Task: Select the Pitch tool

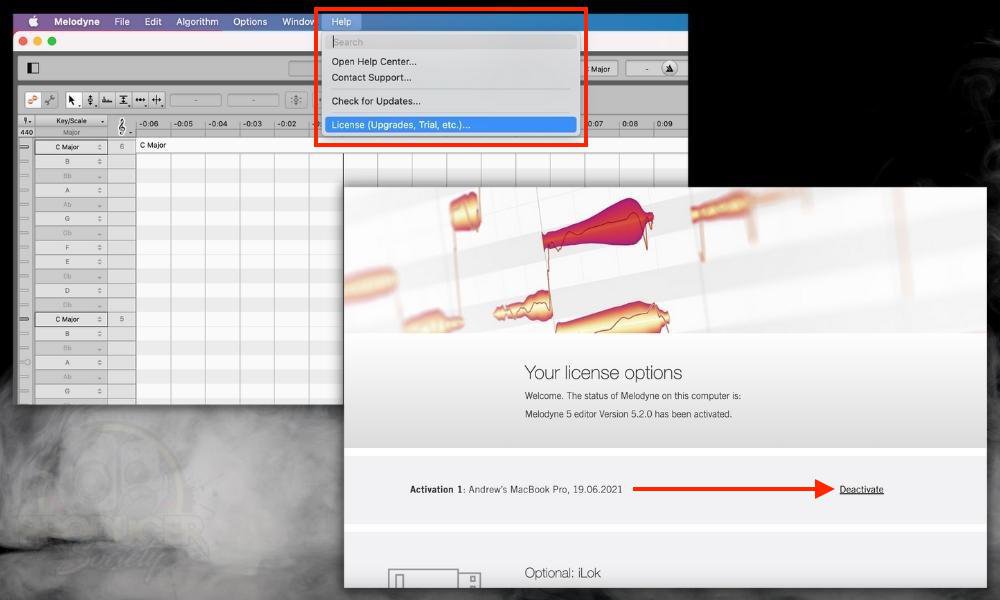Action: click(x=90, y=100)
